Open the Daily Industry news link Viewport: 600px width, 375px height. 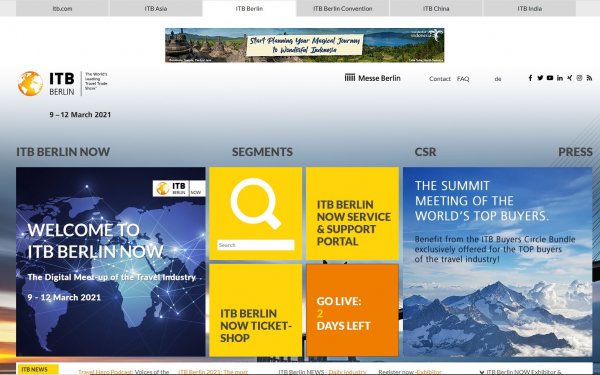coord(347,372)
